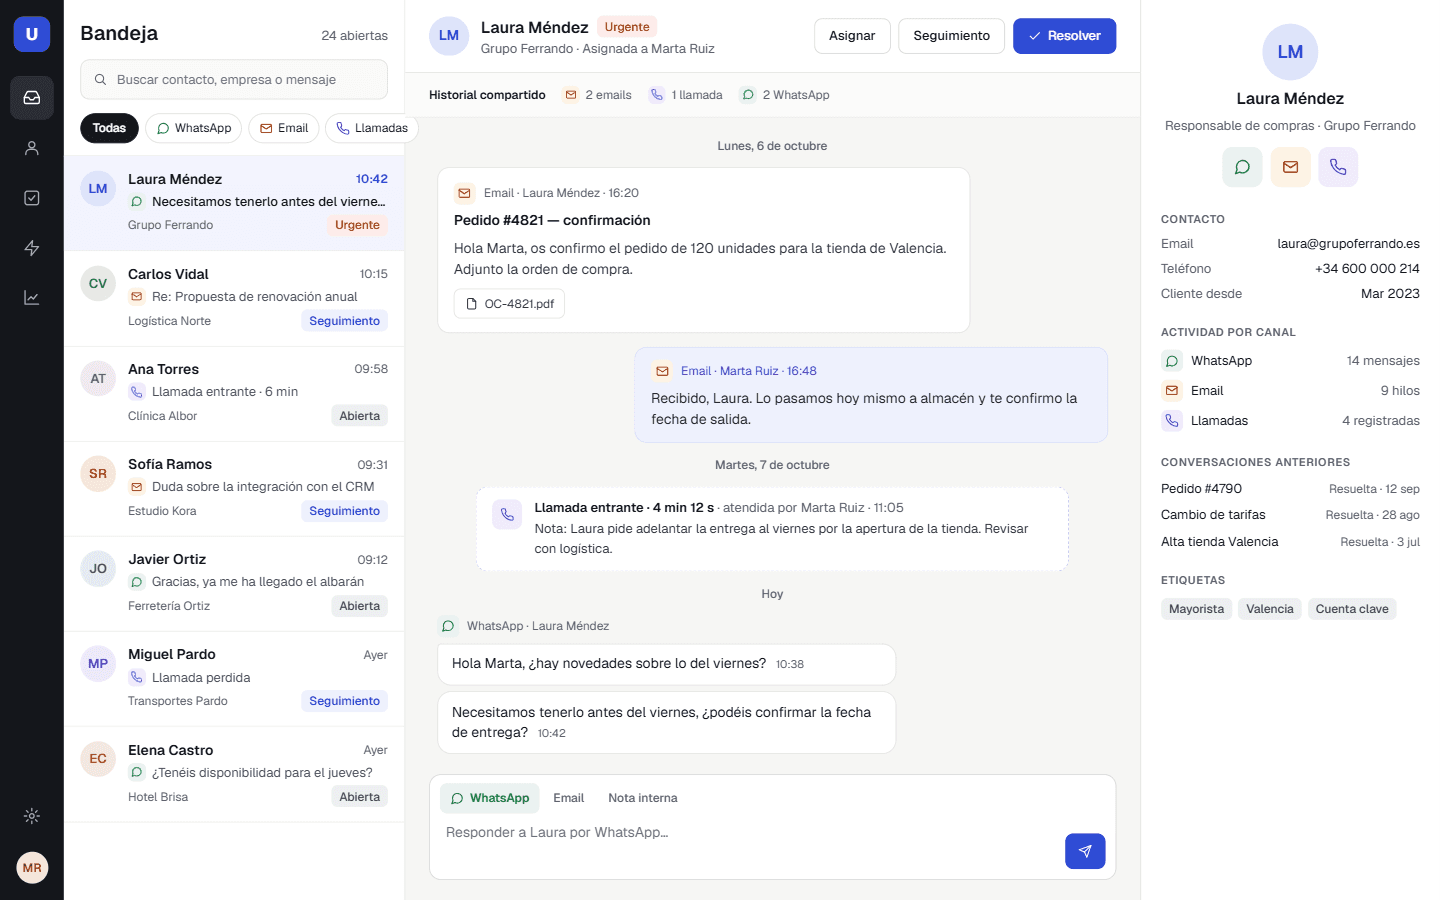
Task: Open the previous conversation Pedido #4790
Action: point(1290,489)
